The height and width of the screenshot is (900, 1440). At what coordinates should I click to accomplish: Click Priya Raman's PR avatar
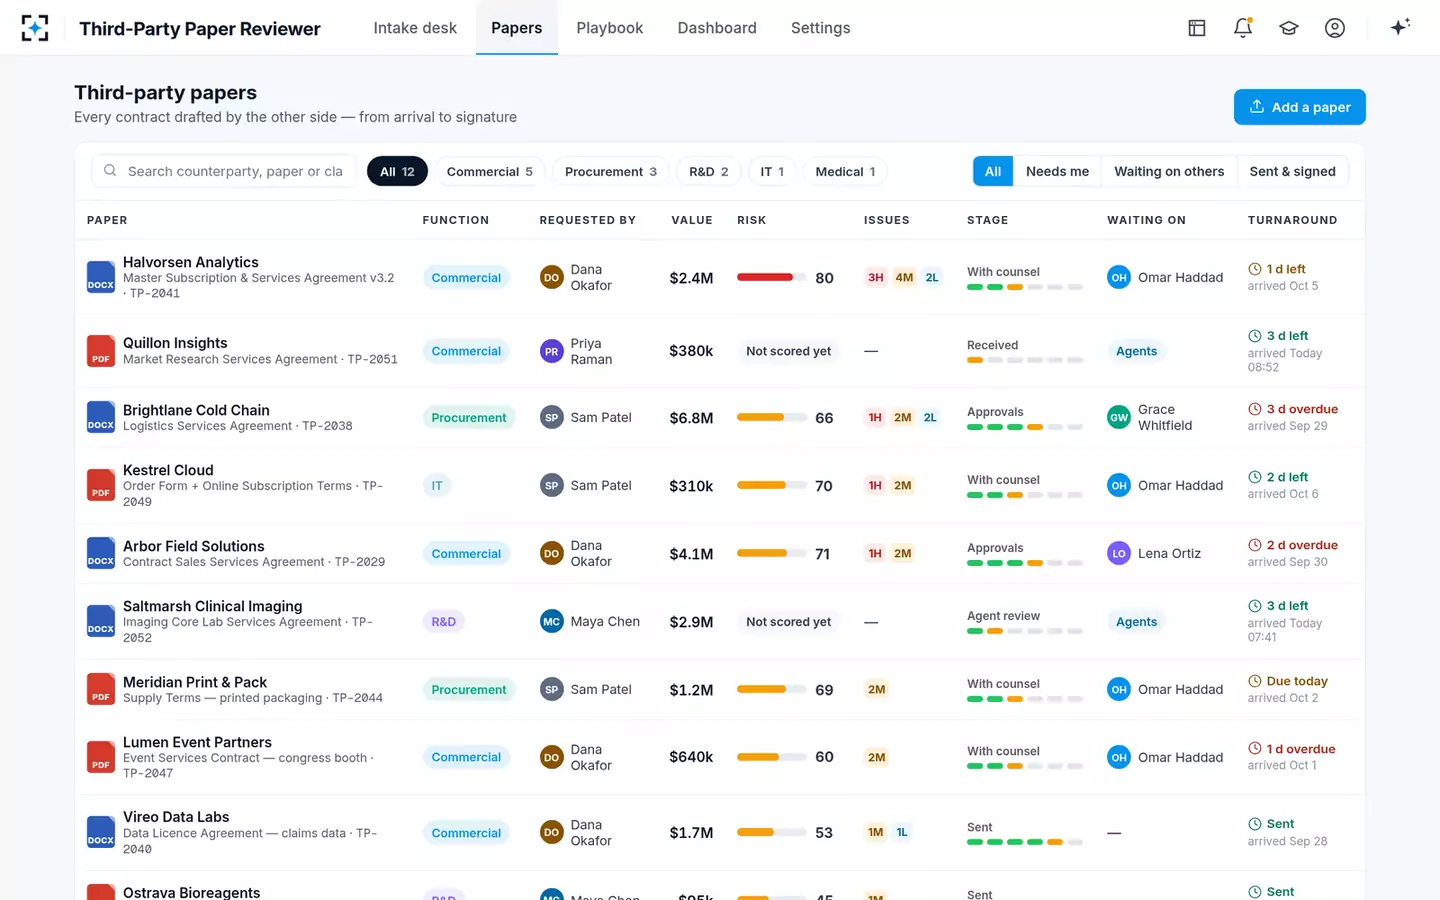(551, 351)
